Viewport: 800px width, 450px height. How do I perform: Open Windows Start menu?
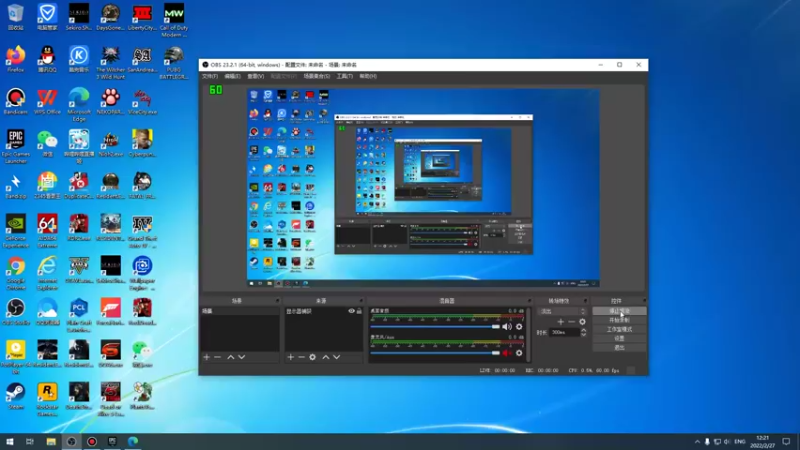click(x=10, y=441)
